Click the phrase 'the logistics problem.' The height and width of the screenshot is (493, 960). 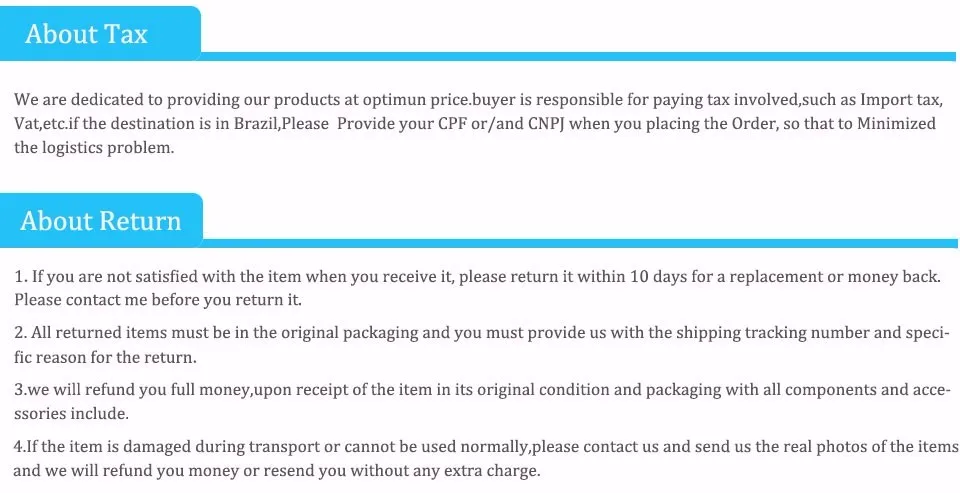[x=94, y=148]
